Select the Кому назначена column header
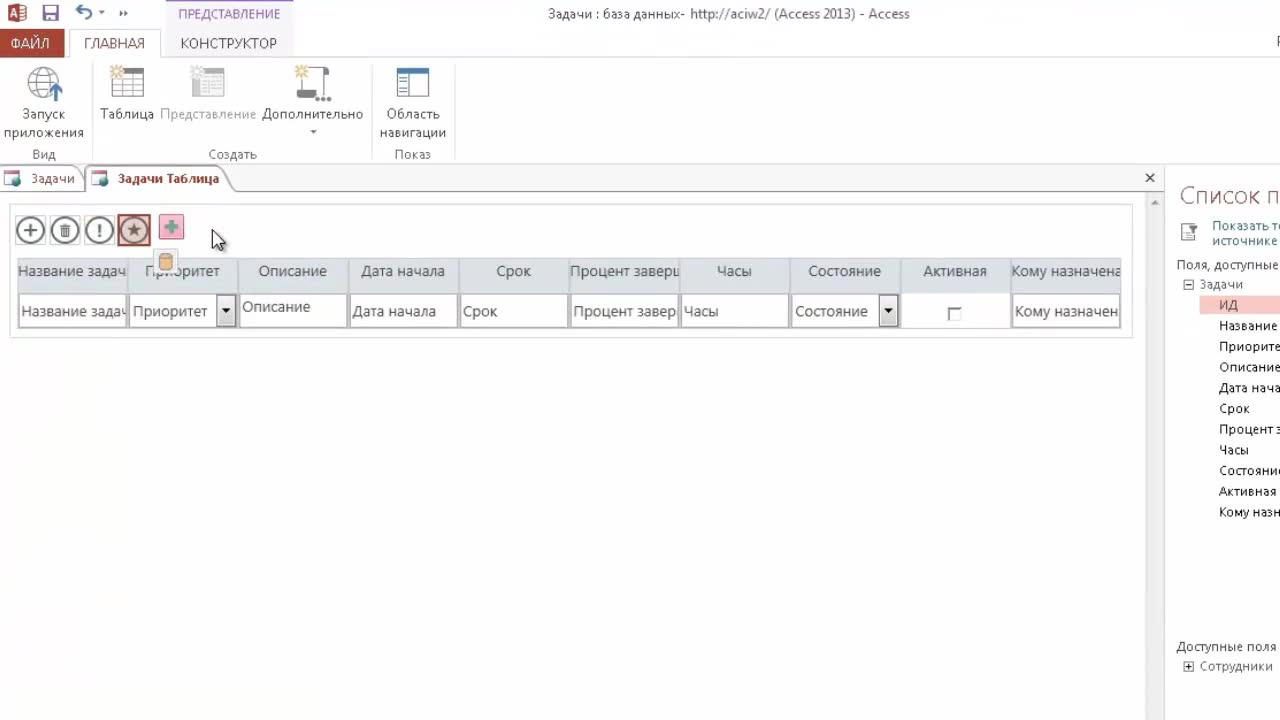The image size is (1280, 720). pos(1065,272)
